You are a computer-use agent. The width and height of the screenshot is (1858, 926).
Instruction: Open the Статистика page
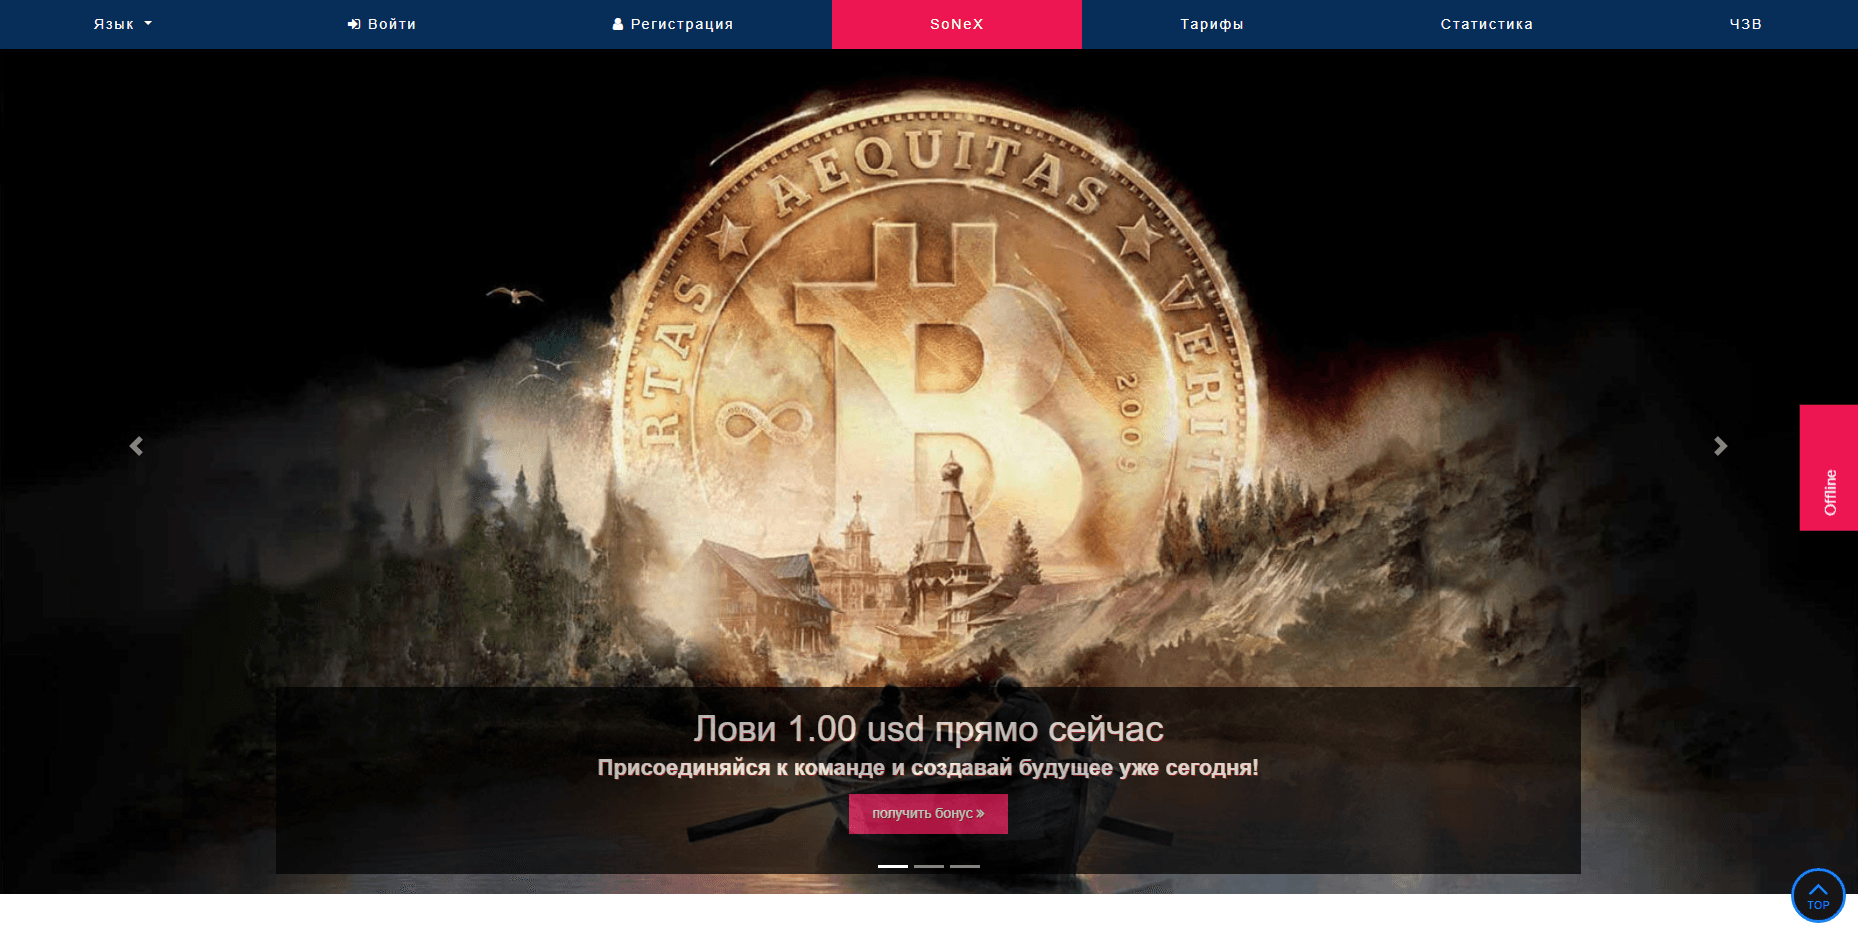coord(1487,24)
